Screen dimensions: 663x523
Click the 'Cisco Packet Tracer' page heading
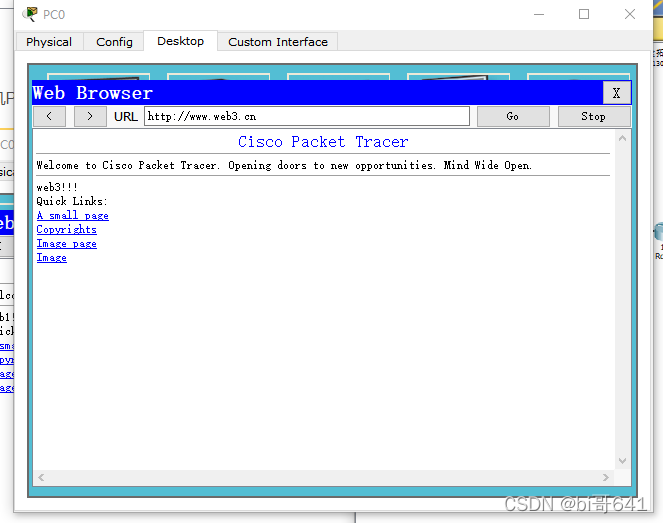(323, 142)
